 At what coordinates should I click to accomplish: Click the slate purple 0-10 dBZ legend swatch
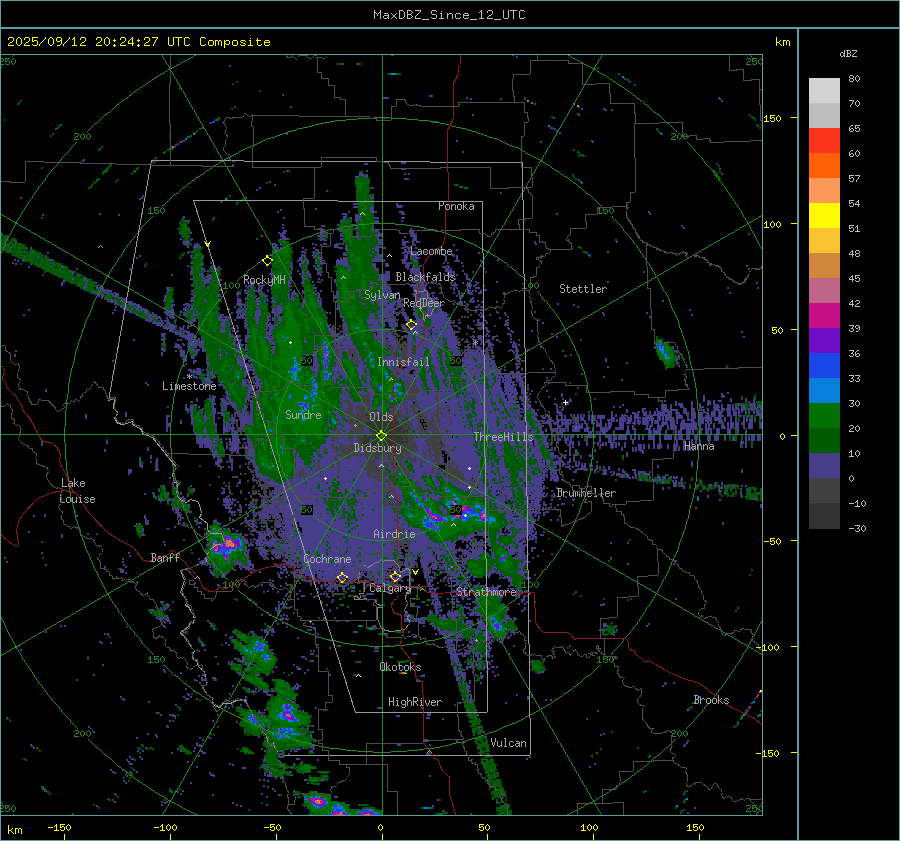click(824, 466)
